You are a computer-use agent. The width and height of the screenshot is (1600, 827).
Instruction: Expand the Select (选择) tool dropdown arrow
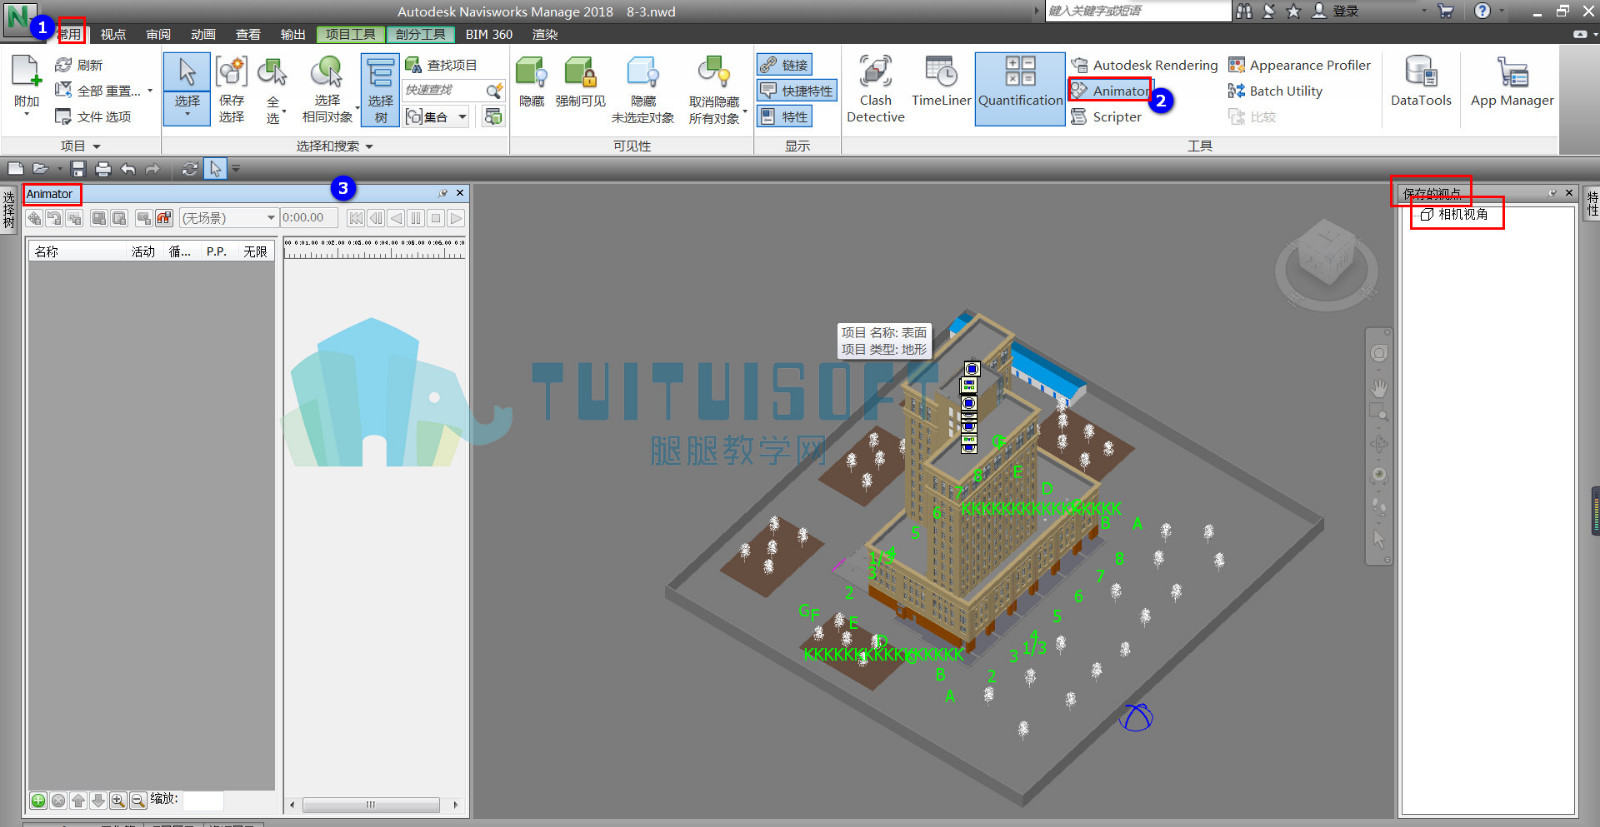pos(187,115)
